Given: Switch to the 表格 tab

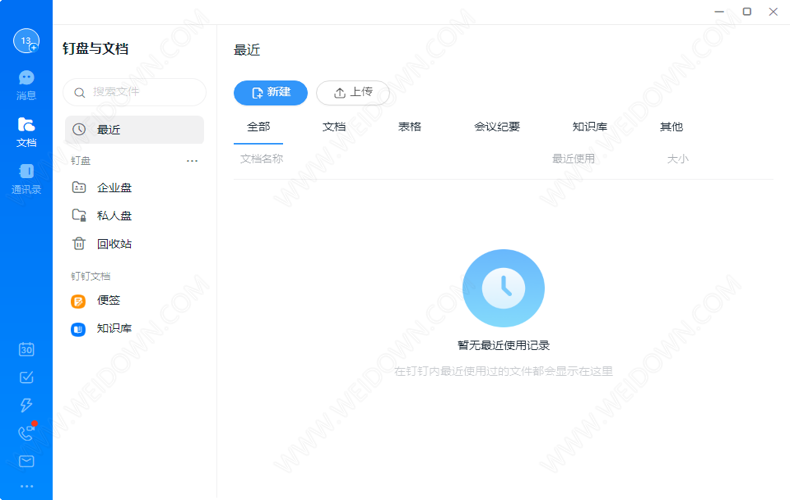Looking at the screenshot, I should (409, 127).
